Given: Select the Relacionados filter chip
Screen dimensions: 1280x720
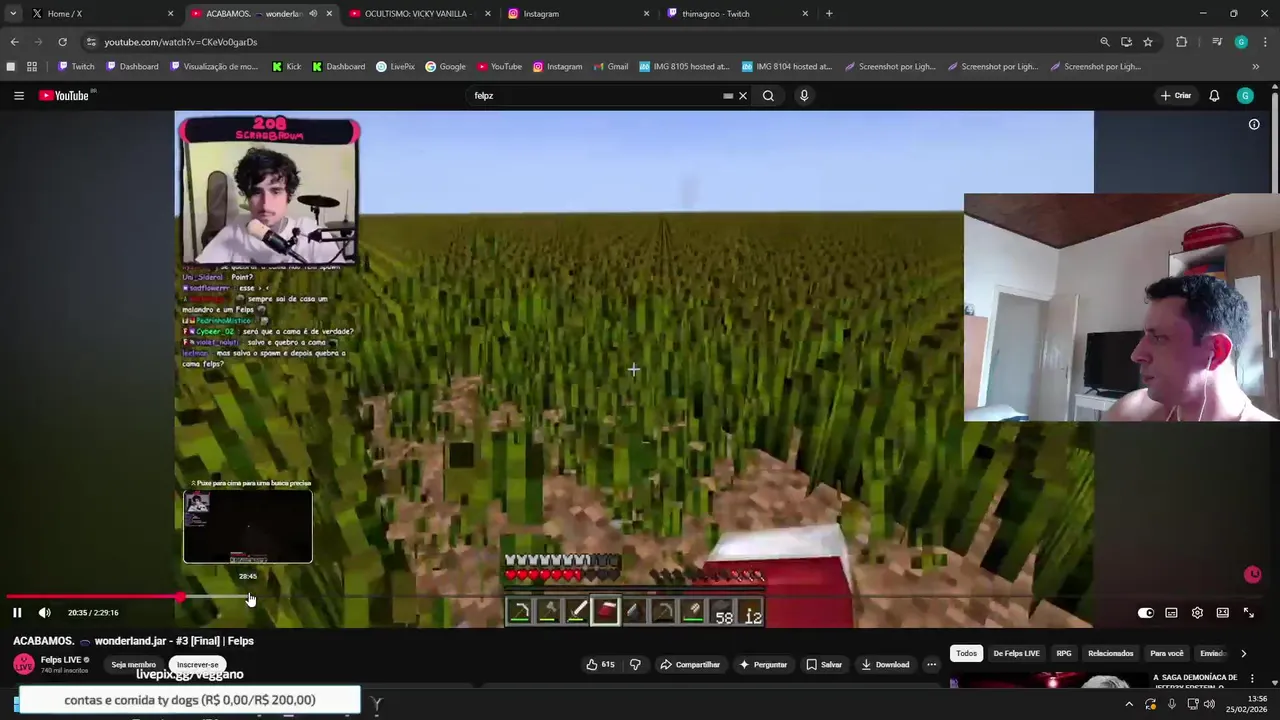Looking at the screenshot, I should click(1111, 654).
